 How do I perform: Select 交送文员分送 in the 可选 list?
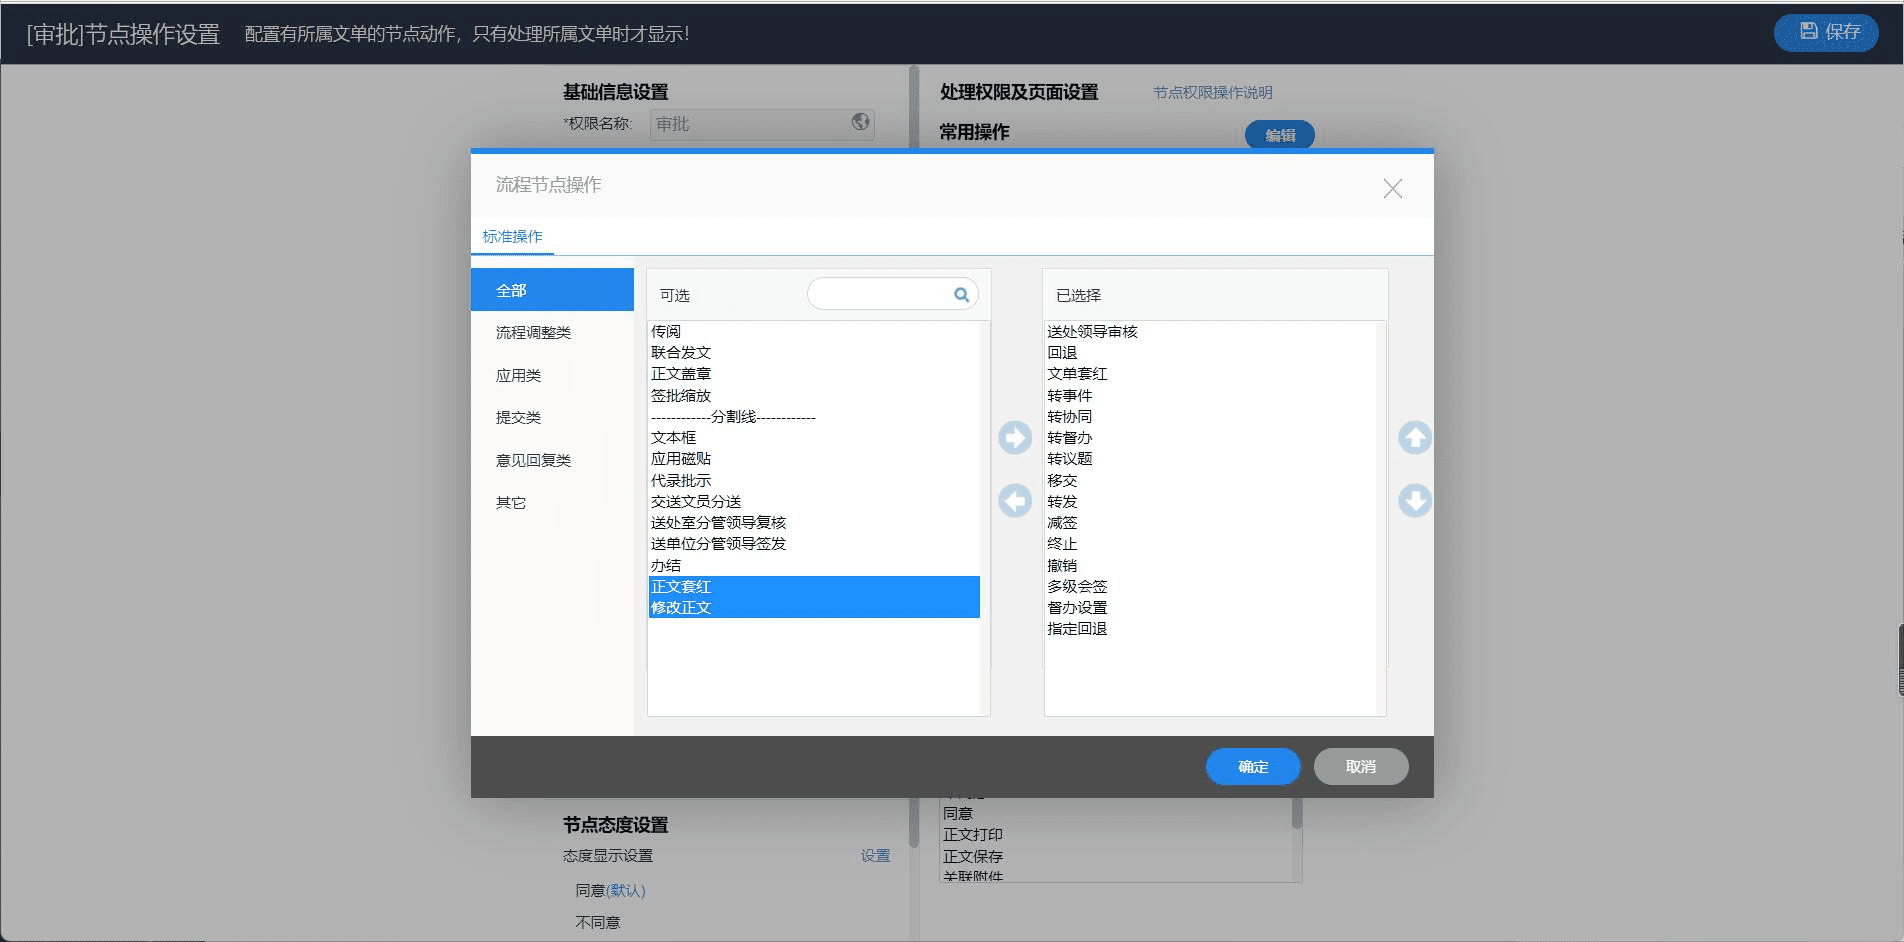pyautogui.click(x=814, y=502)
